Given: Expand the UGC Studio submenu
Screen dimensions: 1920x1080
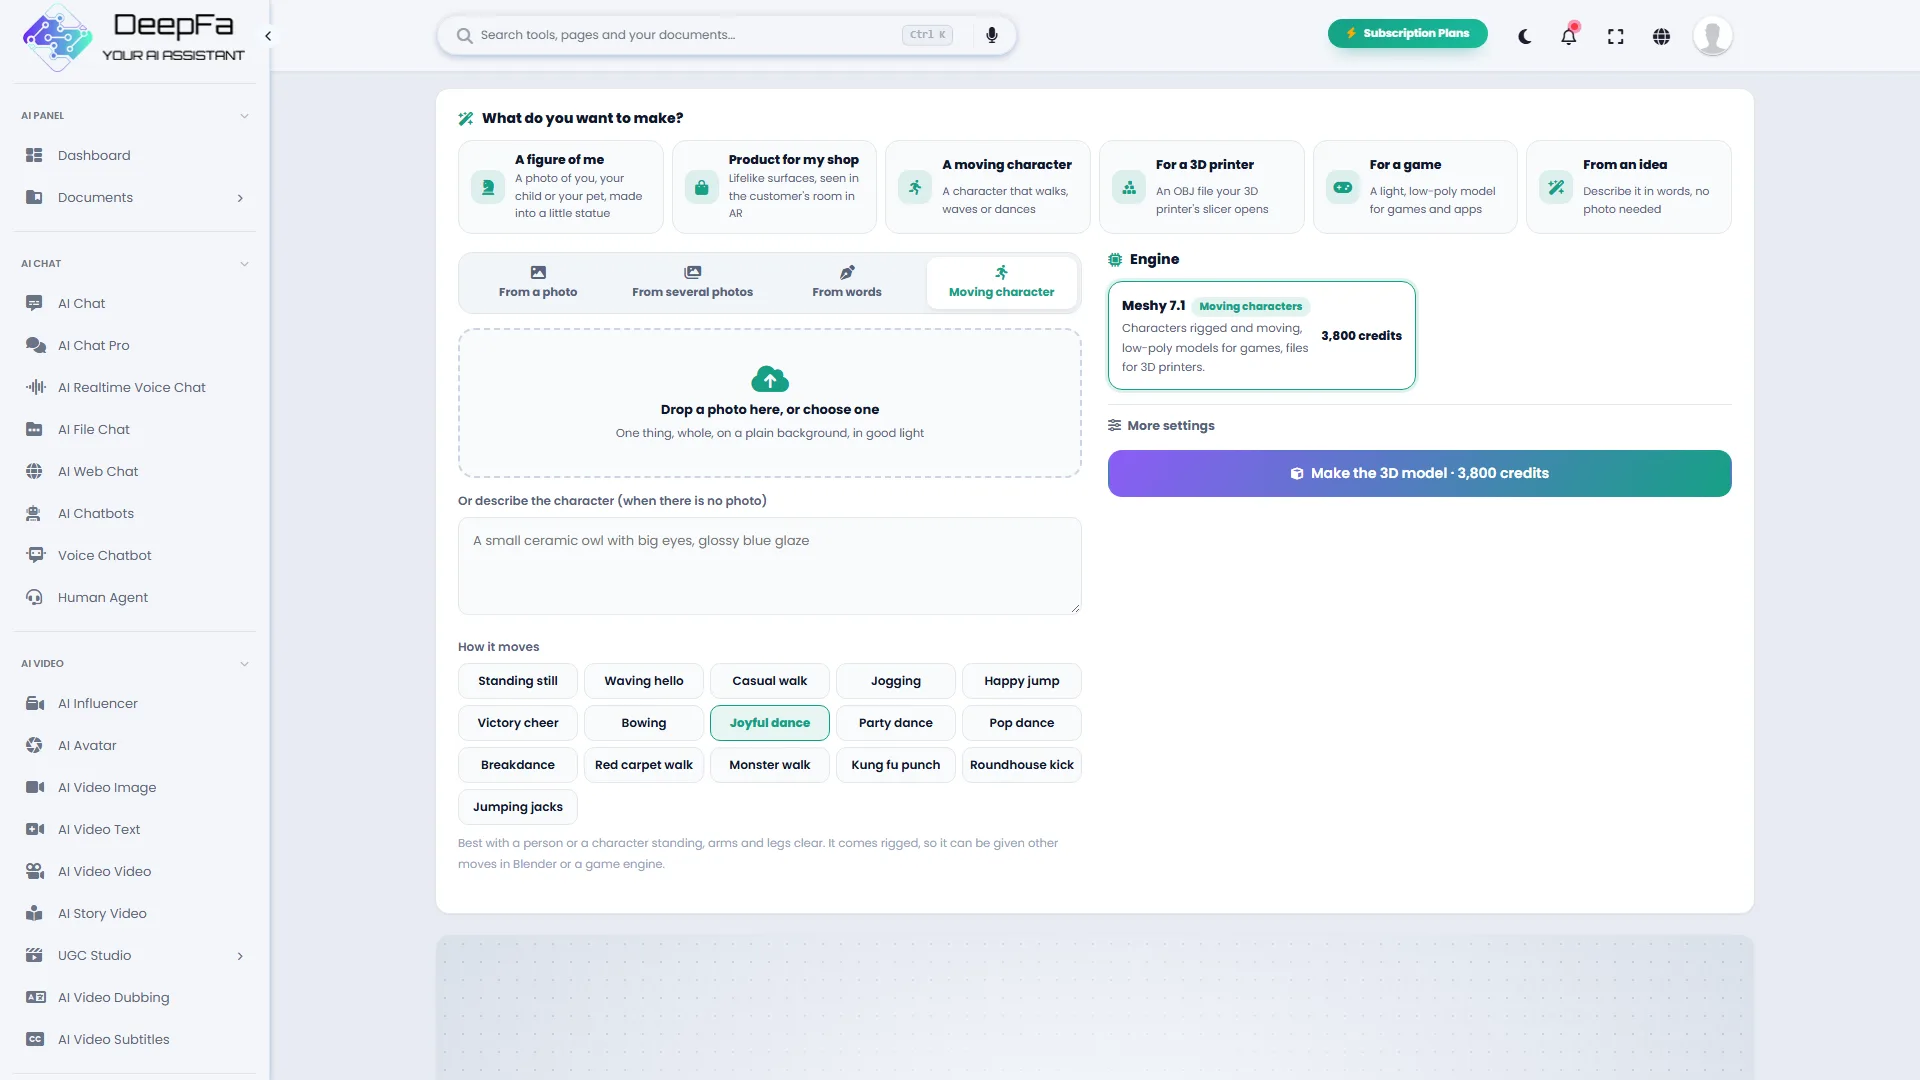Looking at the screenshot, I should pos(240,956).
